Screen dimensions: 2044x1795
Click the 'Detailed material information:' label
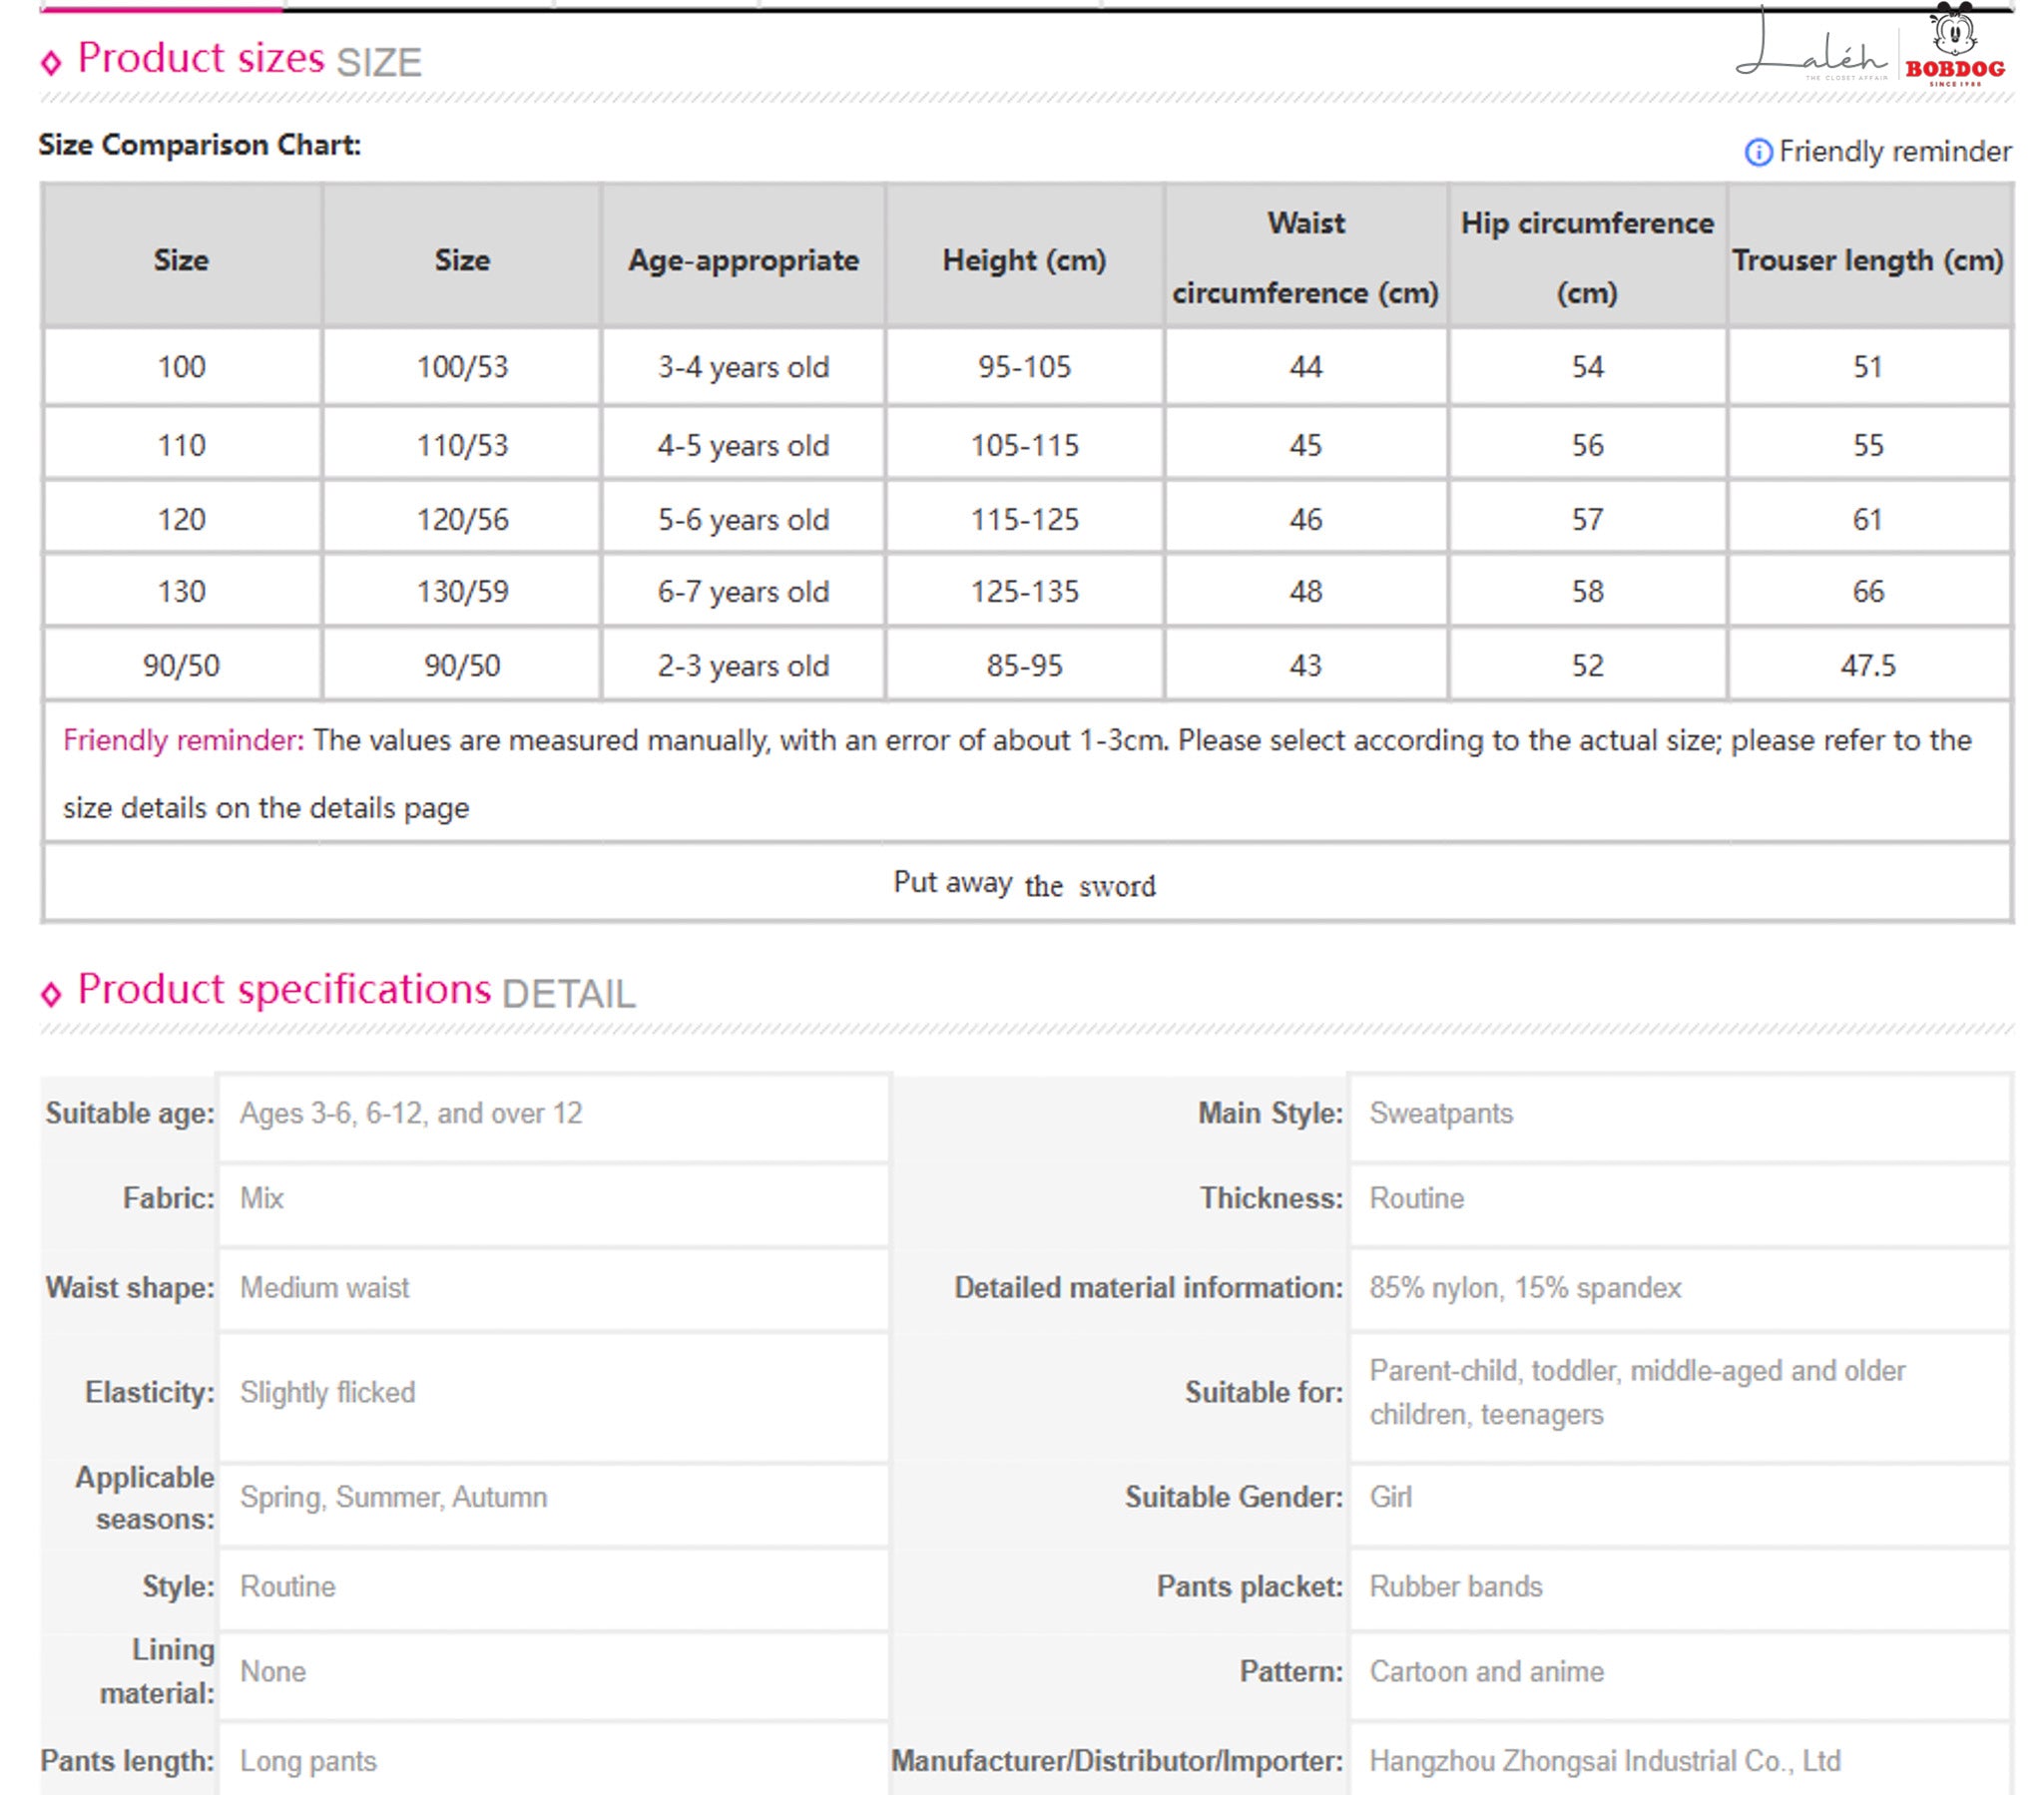pyautogui.click(x=1148, y=1287)
